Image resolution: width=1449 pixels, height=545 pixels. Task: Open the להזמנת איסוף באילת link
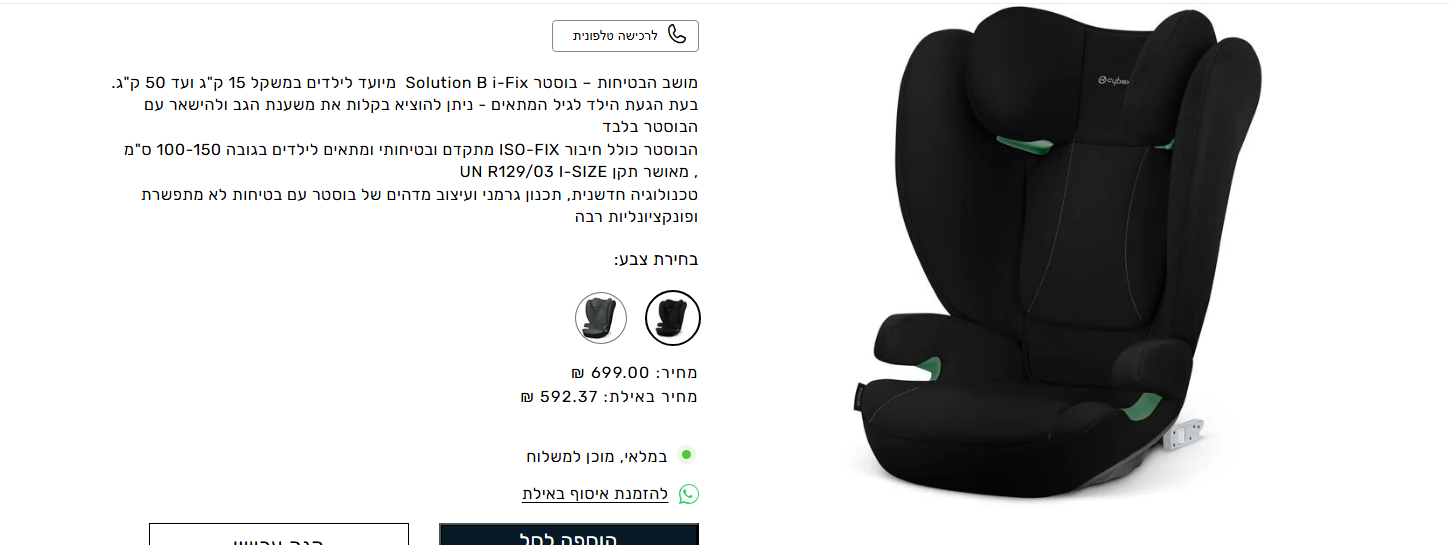click(595, 494)
